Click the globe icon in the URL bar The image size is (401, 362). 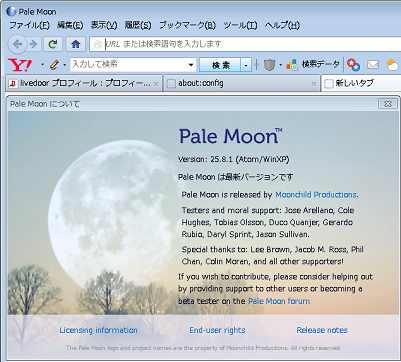[x=98, y=44]
